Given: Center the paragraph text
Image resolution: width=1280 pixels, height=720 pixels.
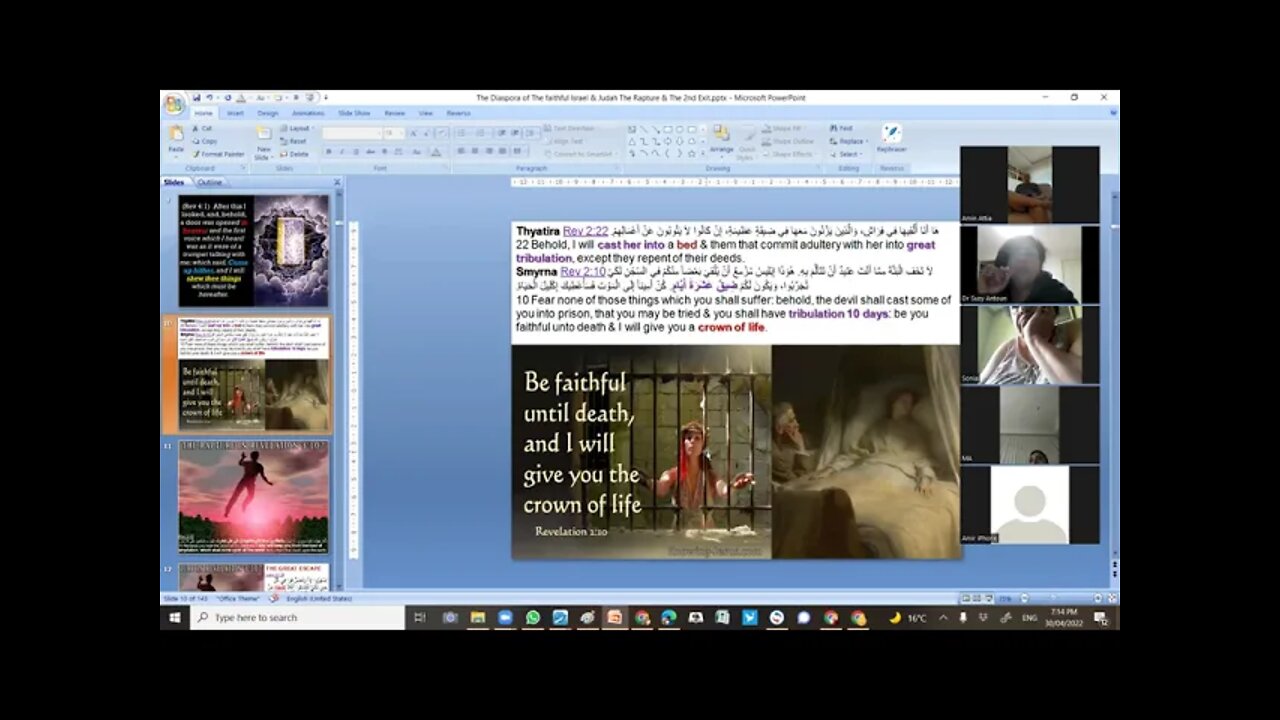Looking at the screenshot, I should point(475,150).
